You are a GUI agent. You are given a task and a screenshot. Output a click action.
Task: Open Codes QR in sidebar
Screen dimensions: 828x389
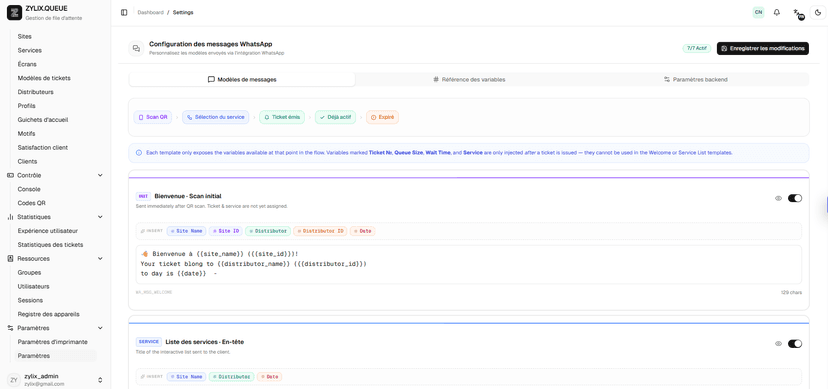click(x=32, y=203)
